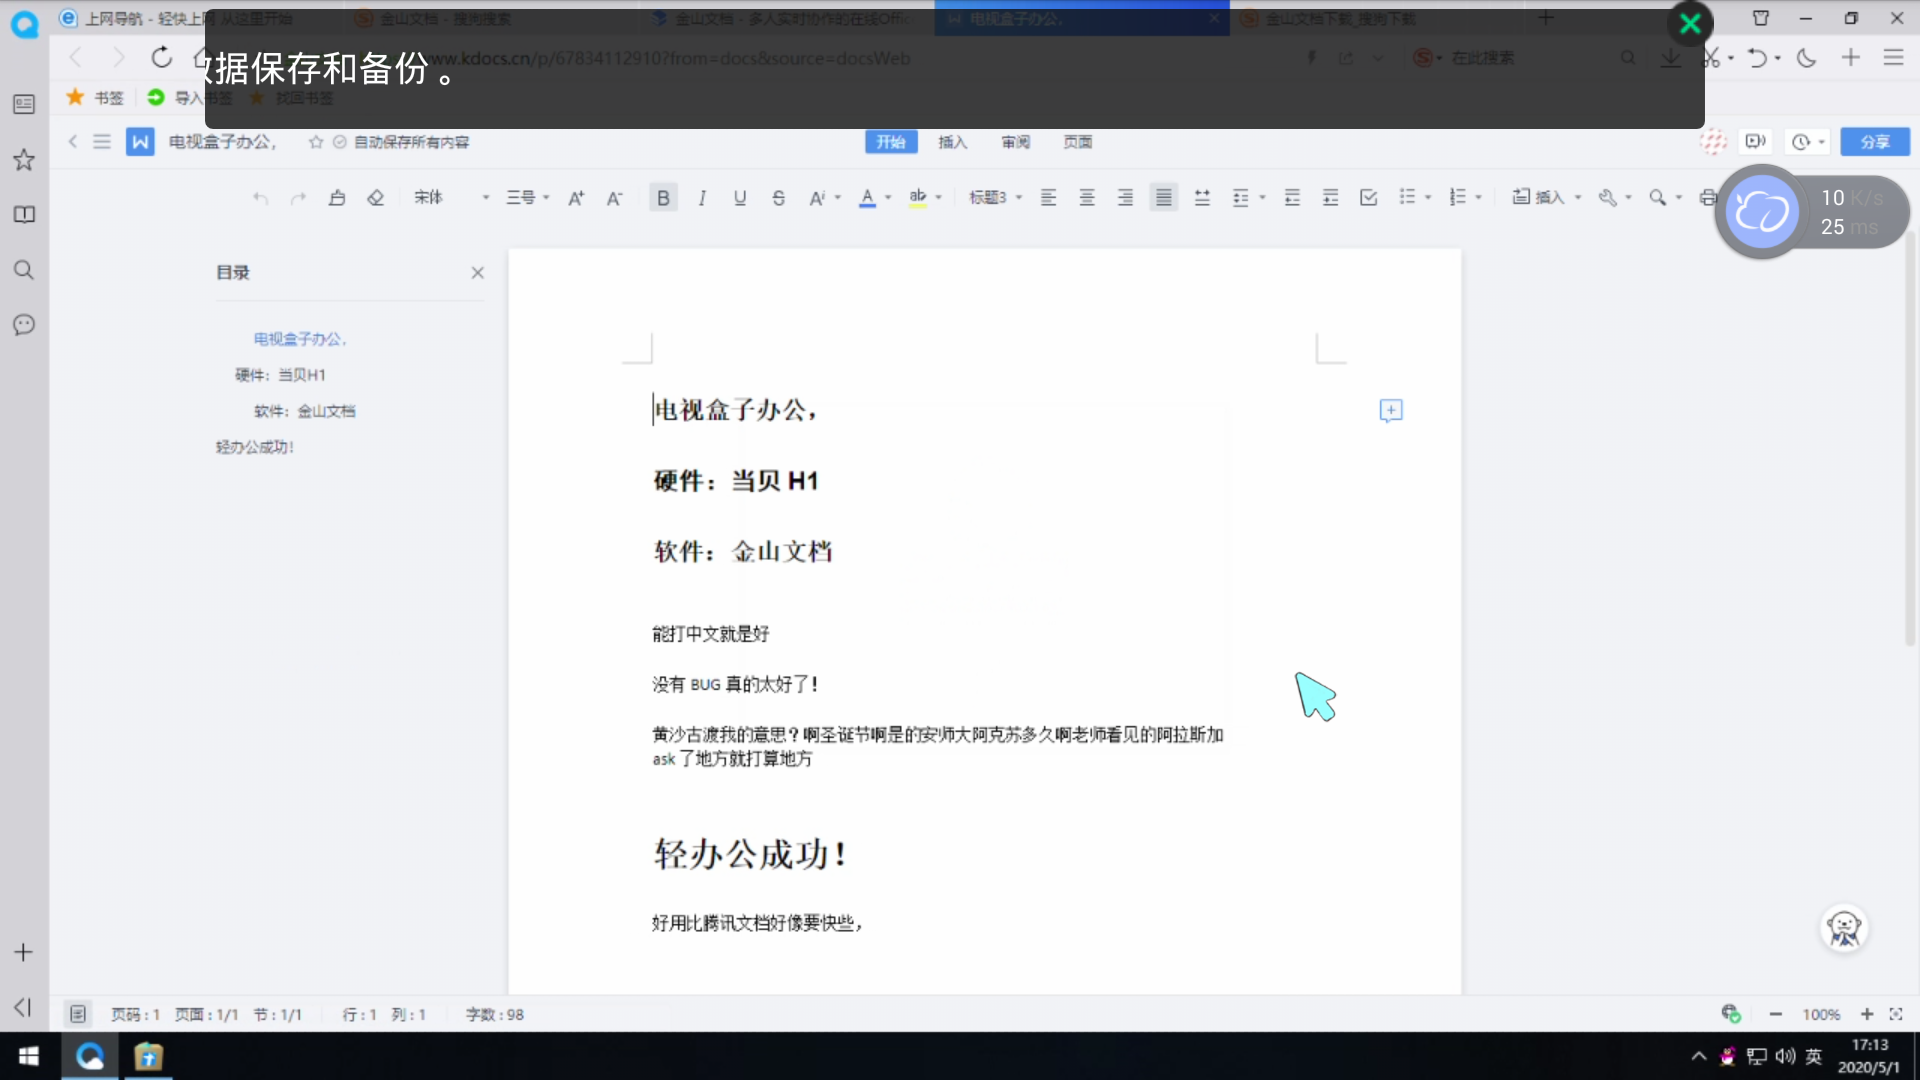
Task: Align text left
Action: [1048, 198]
